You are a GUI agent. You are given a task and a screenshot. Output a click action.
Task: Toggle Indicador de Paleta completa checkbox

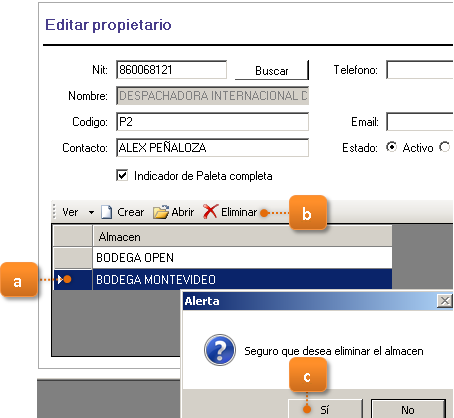point(122,175)
